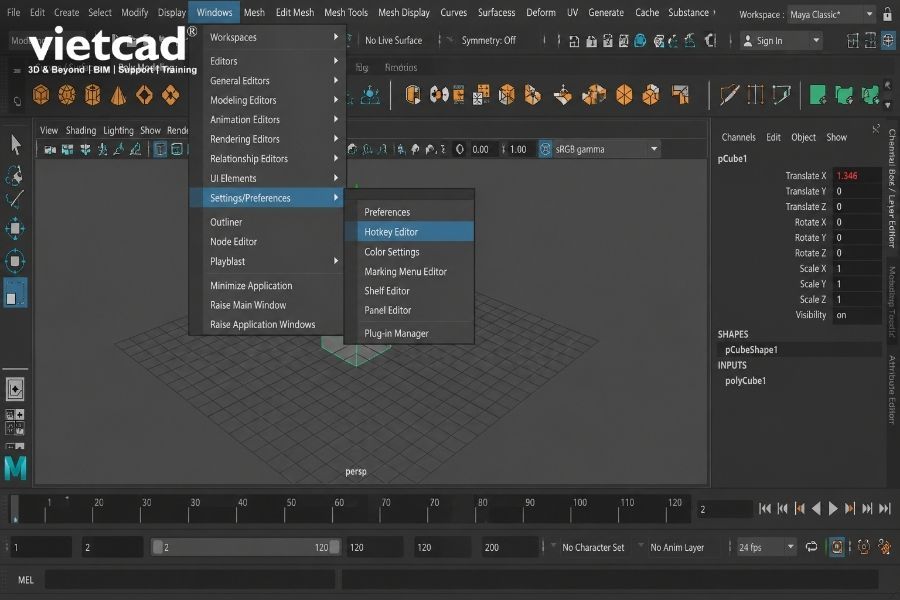The height and width of the screenshot is (600, 900).
Task: Select the Paint Selection brush tool
Action: (x=14, y=200)
